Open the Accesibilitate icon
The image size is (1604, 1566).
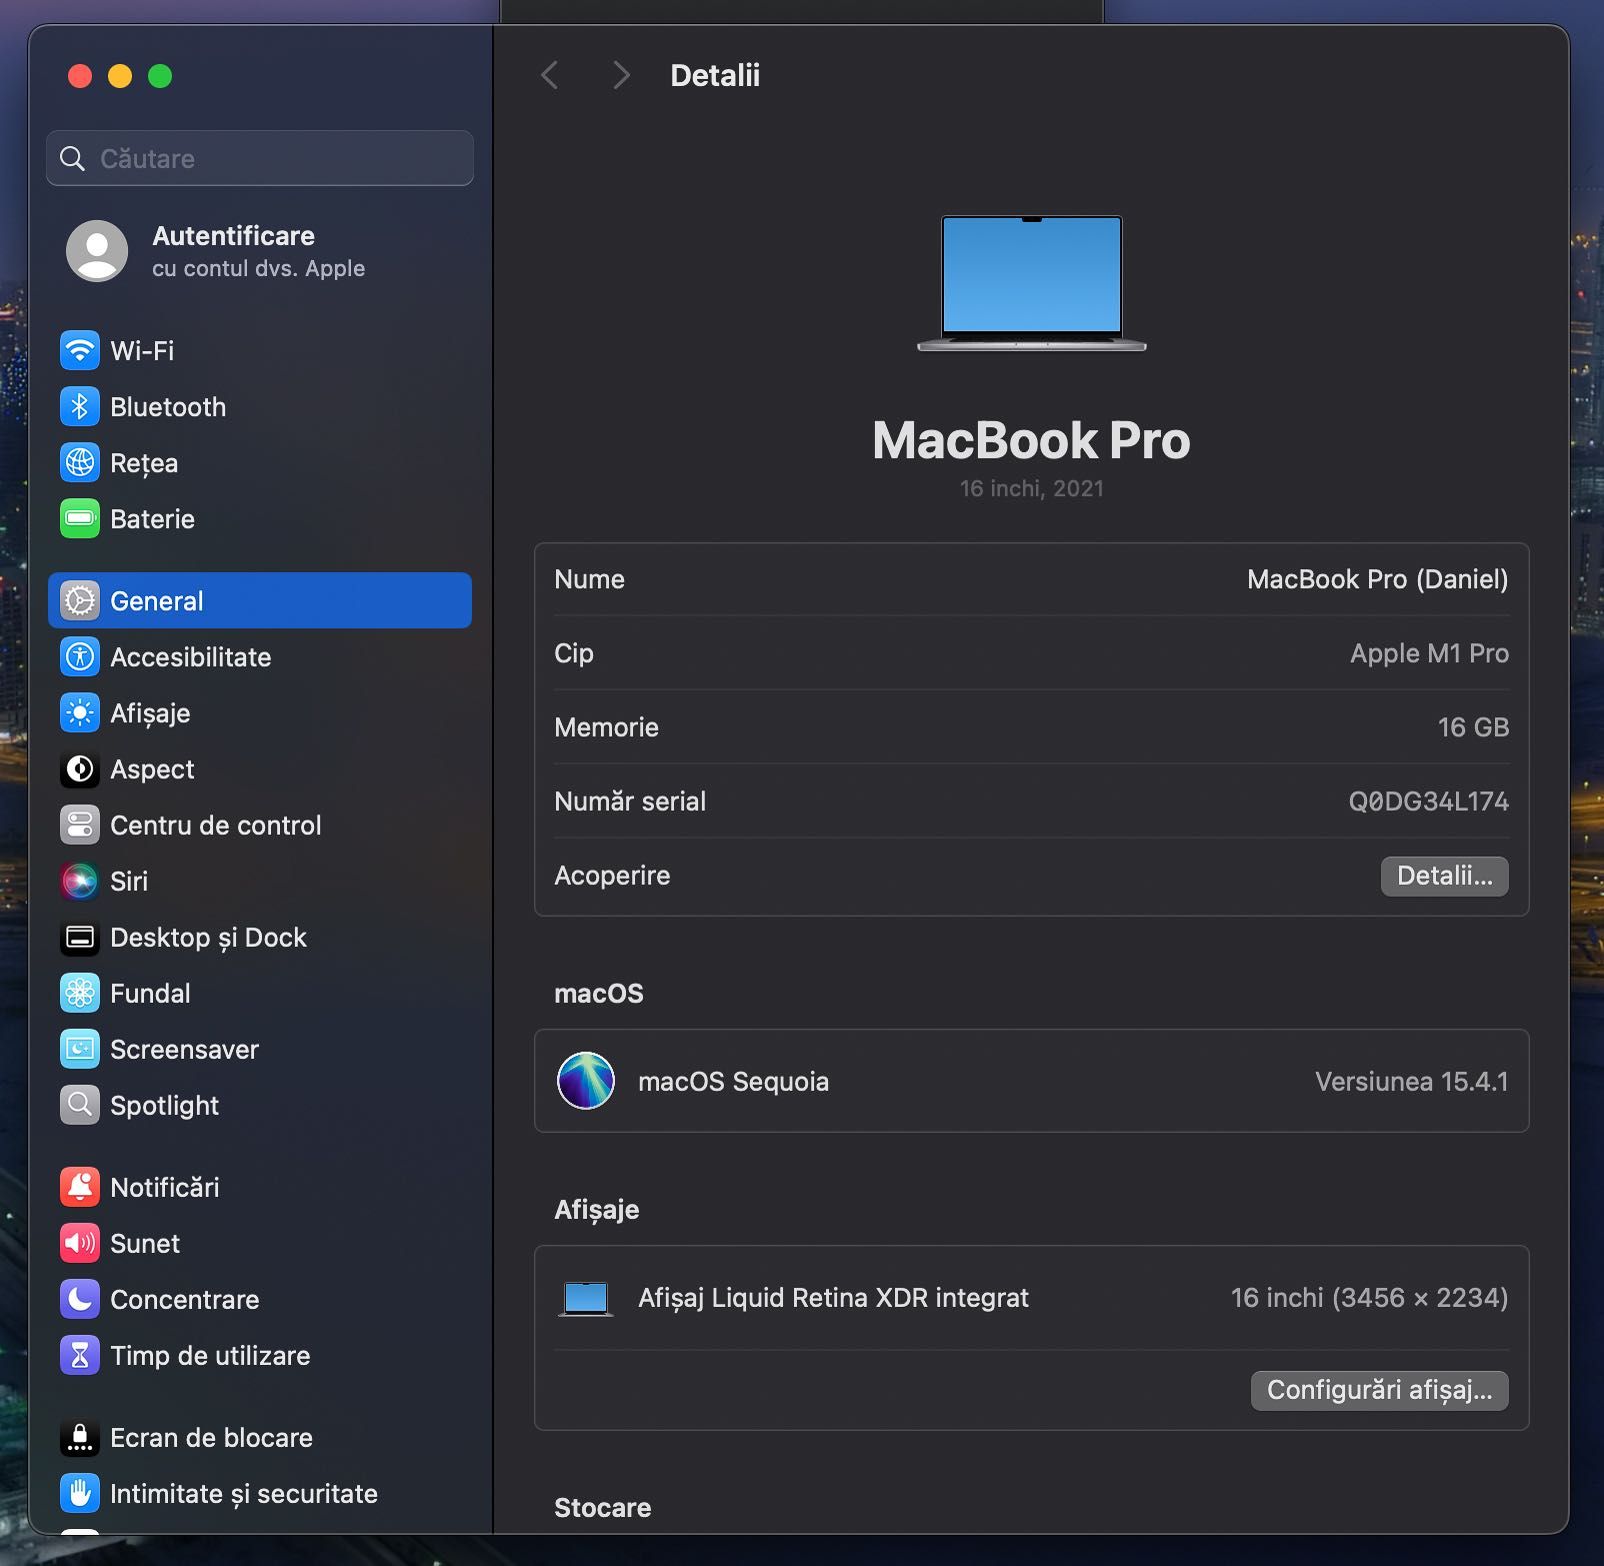click(80, 657)
